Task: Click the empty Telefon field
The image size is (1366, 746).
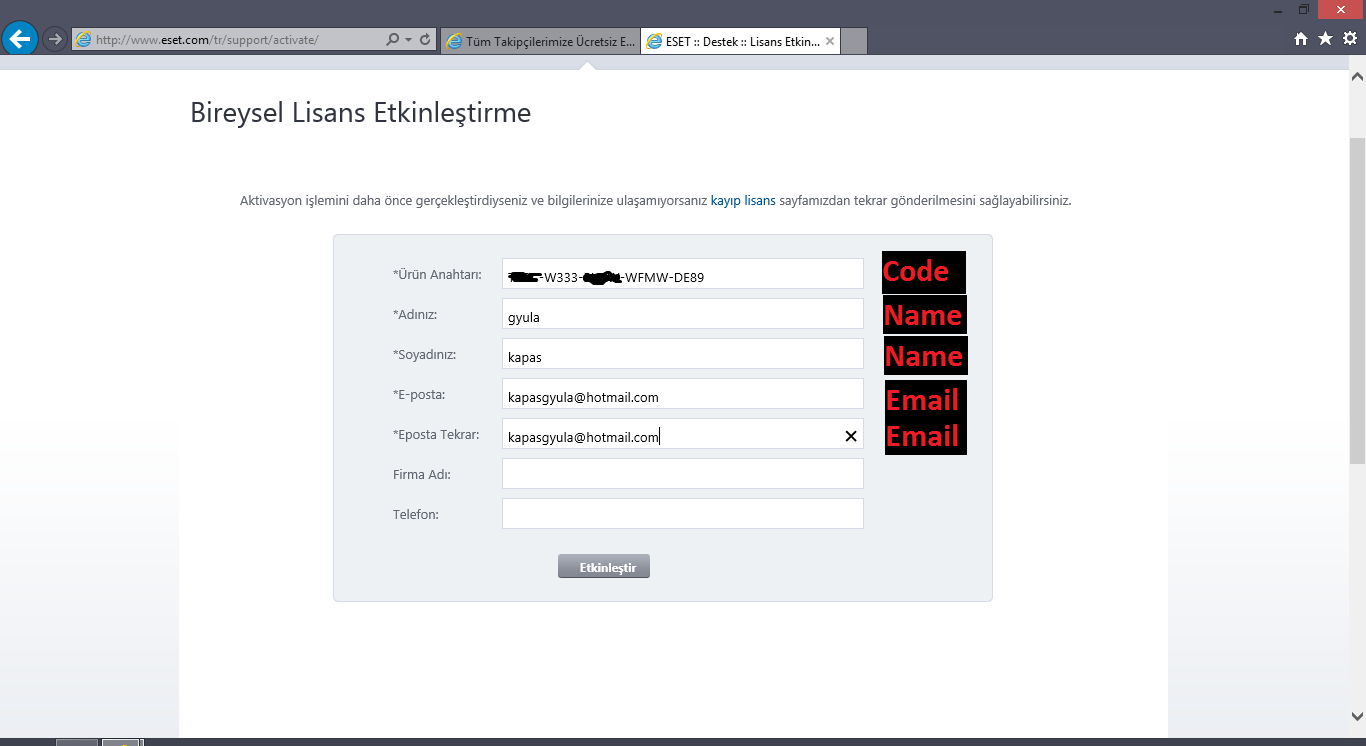Action: click(682, 514)
